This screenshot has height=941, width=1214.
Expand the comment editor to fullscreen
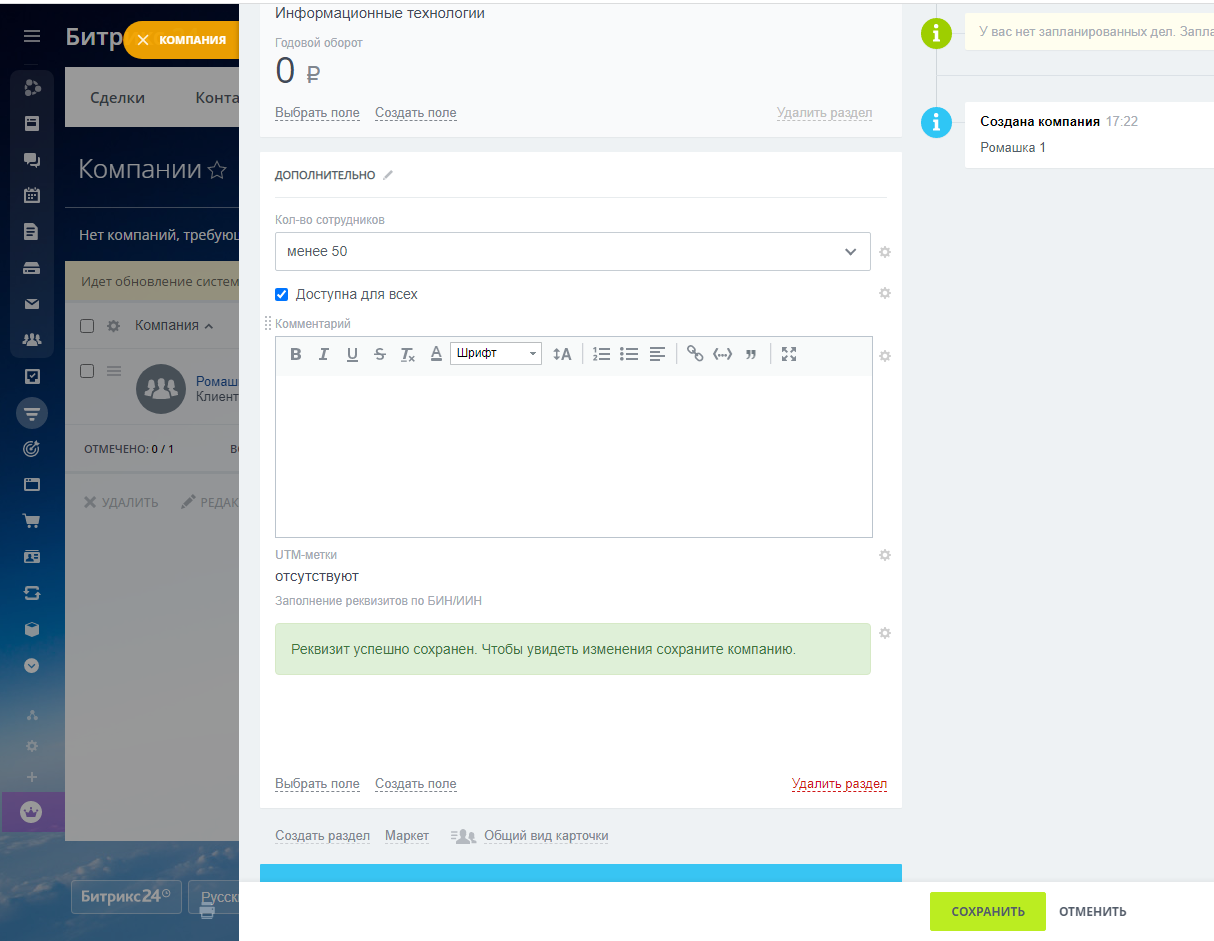click(789, 354)
